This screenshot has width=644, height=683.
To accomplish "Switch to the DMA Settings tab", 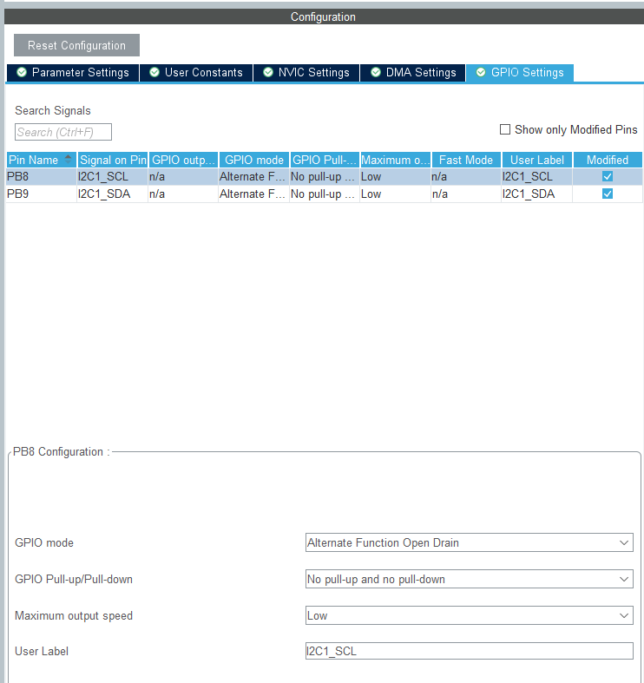I will pos(413,73).
